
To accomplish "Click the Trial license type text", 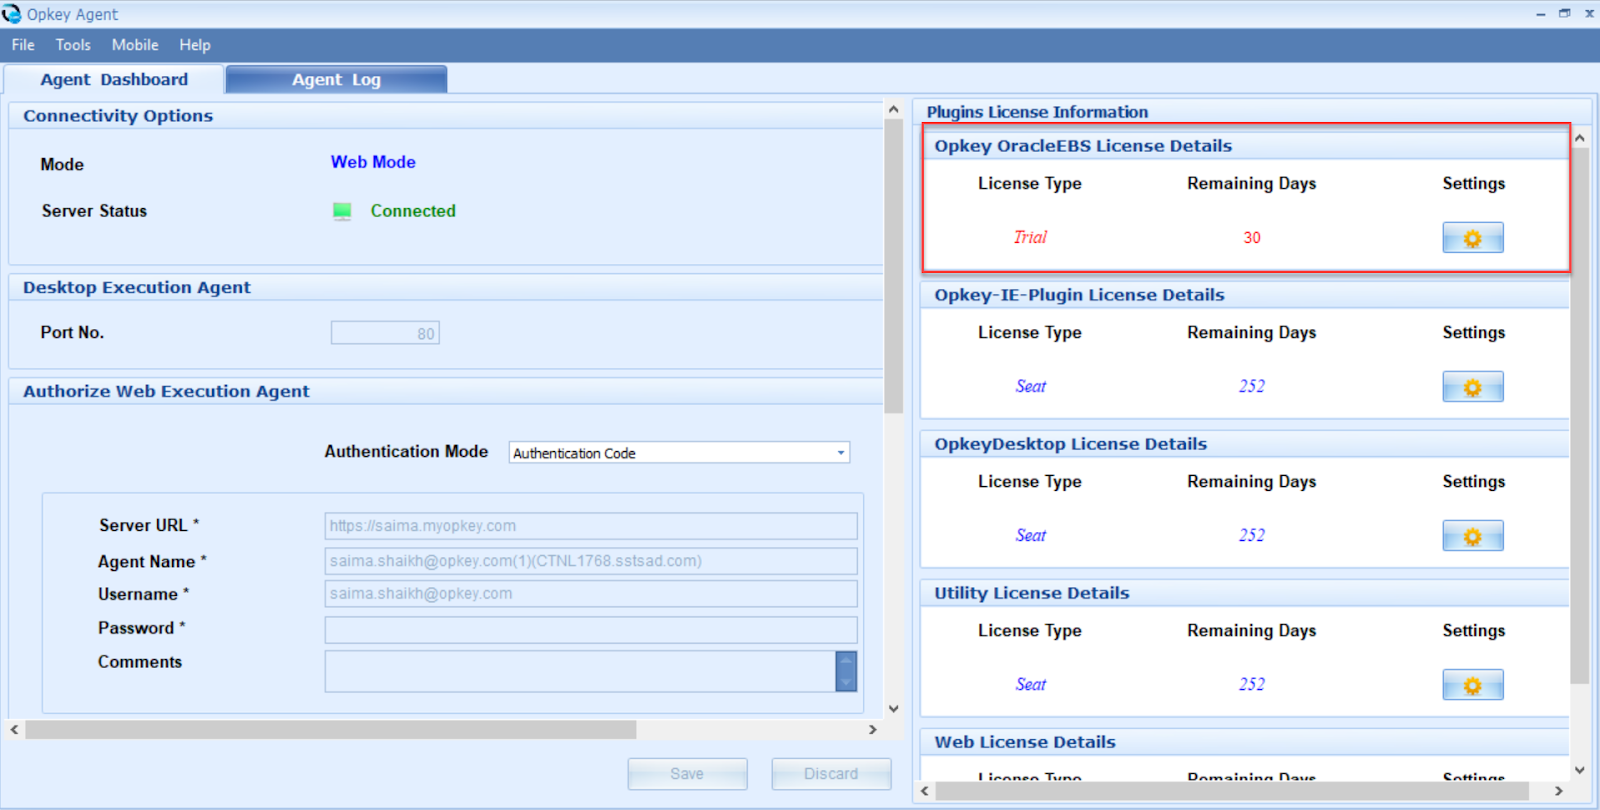I will [x=1030, y=238].
